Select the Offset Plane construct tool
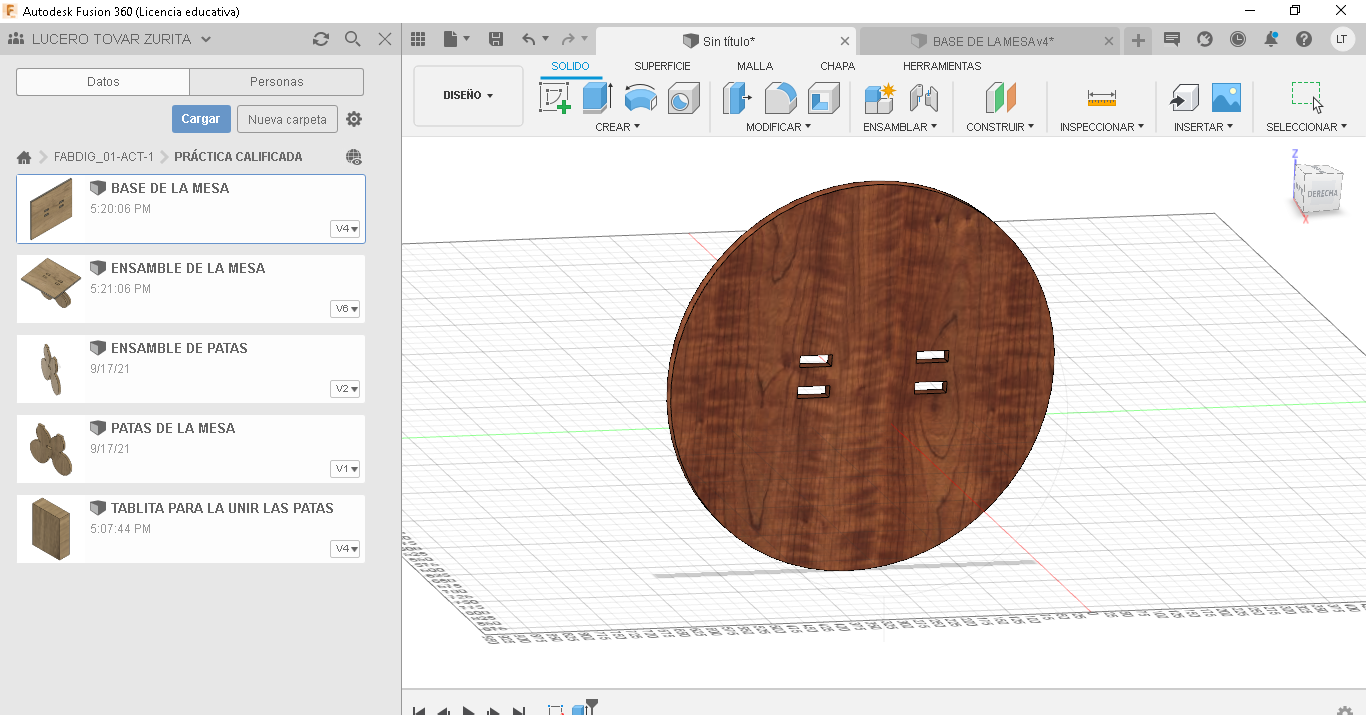This screenshot has height=715, width=1366. point(1000,98)
